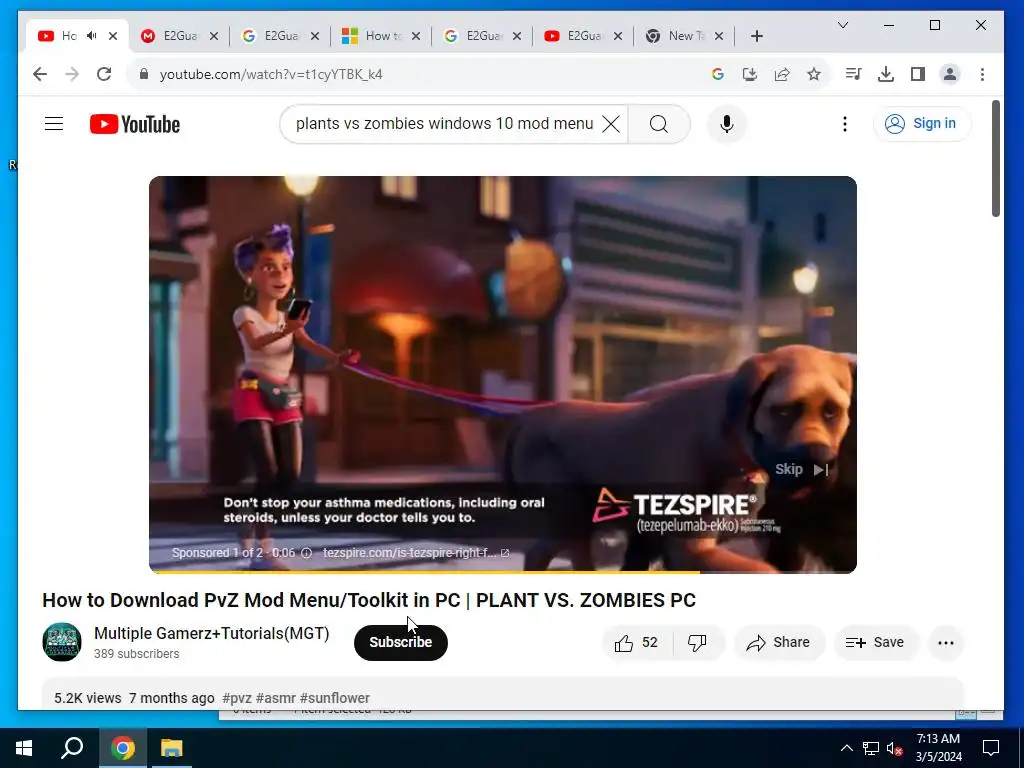The height and width of the screenshot is (768, 1024).
Task: Share this page from address bar
Action: 782,74
